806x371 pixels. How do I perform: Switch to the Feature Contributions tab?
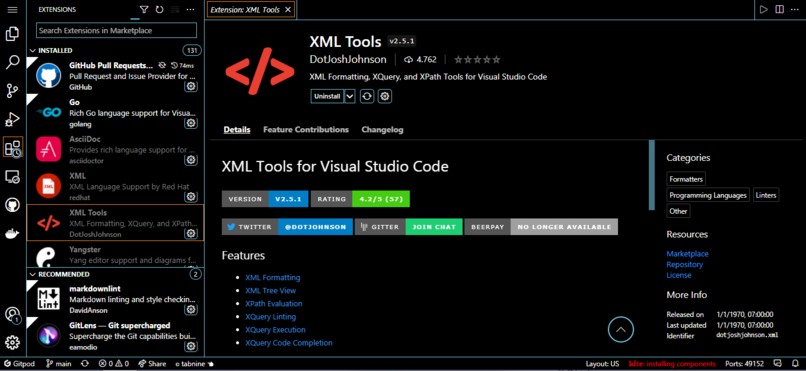[306, 129]
